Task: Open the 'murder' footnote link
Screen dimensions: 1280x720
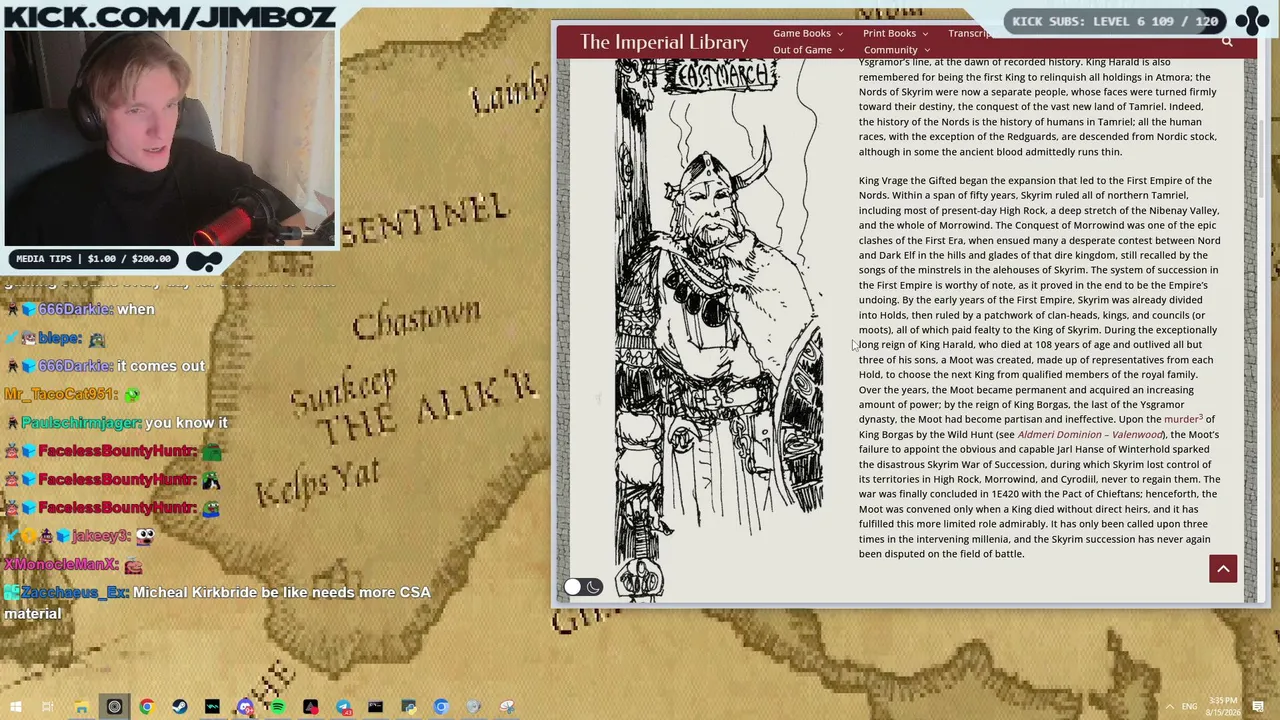Action: (1183, 420)
